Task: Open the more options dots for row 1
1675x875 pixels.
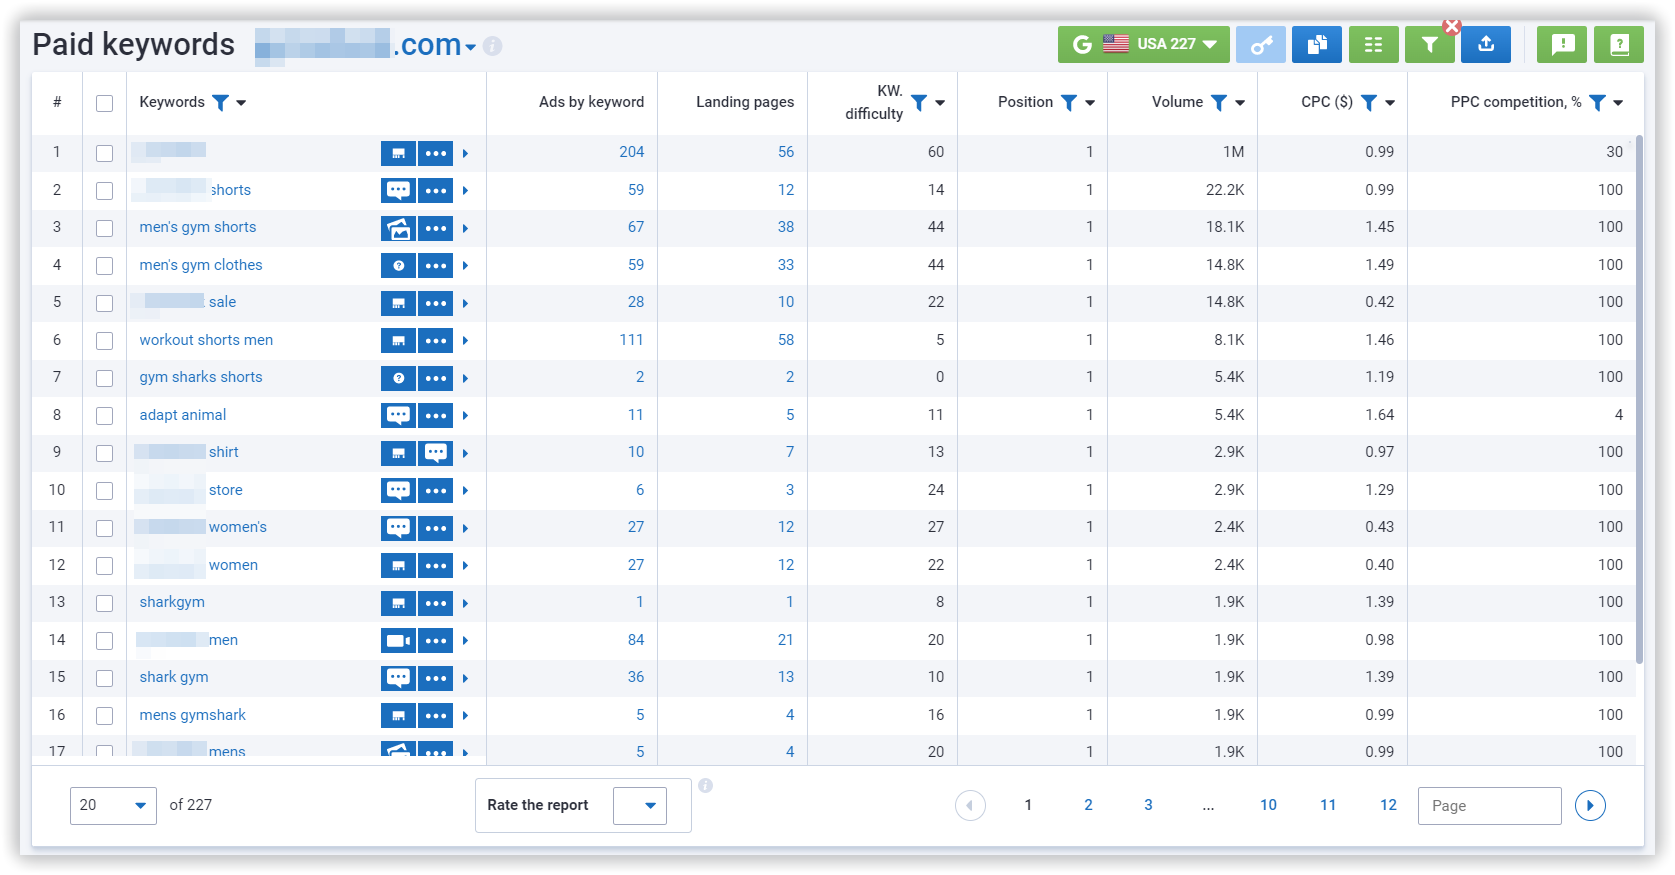Action: coord(435,153)
